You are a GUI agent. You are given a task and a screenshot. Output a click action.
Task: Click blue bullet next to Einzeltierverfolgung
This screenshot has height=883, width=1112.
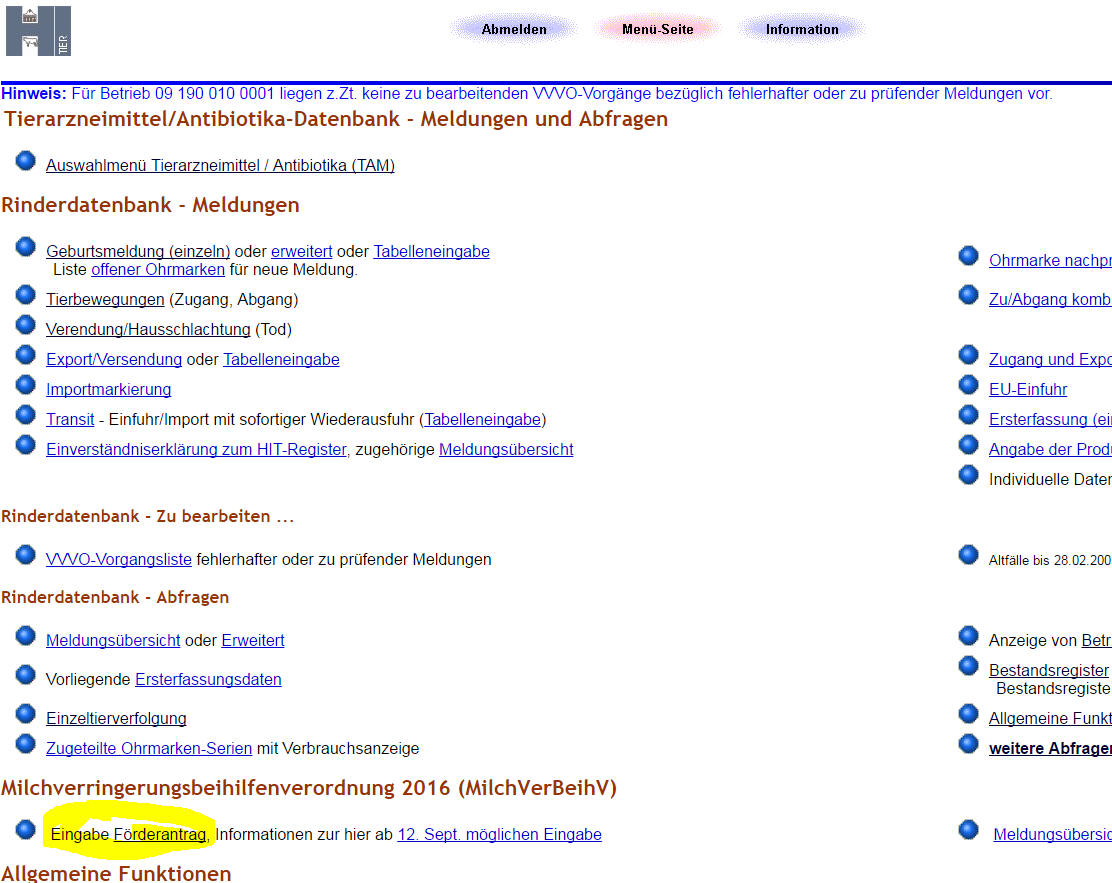pos(26,715)
